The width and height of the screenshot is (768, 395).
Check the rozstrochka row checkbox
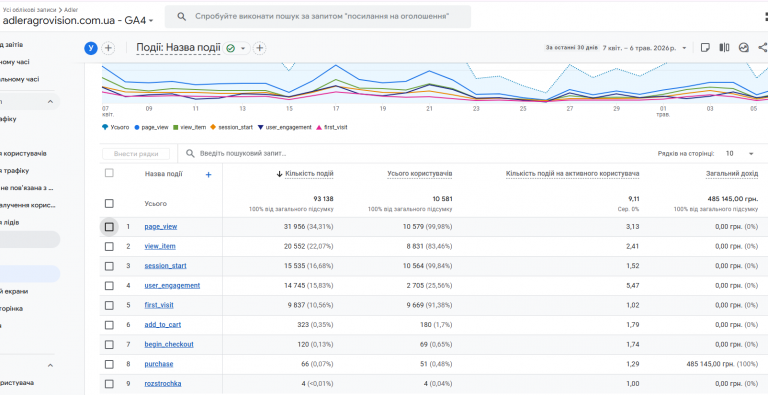click(x=109, y=384)
